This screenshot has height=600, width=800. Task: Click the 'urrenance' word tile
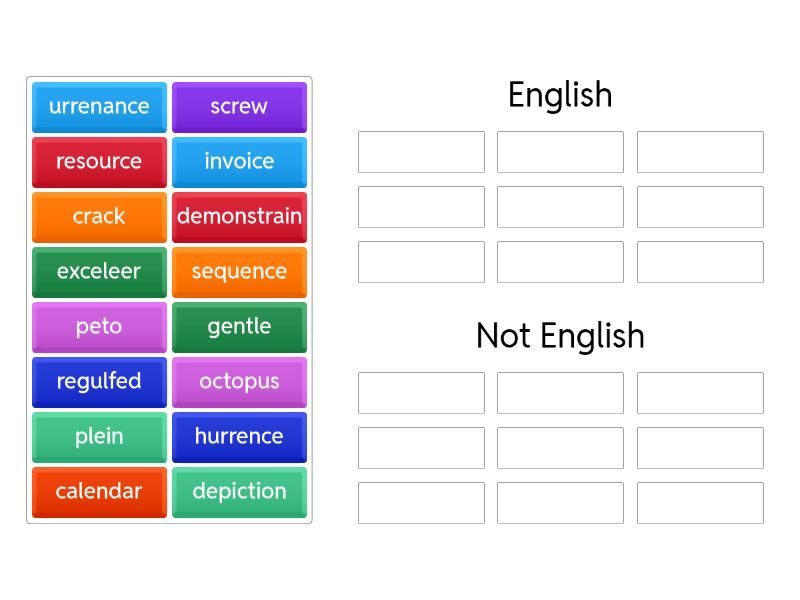coord(99,107)
